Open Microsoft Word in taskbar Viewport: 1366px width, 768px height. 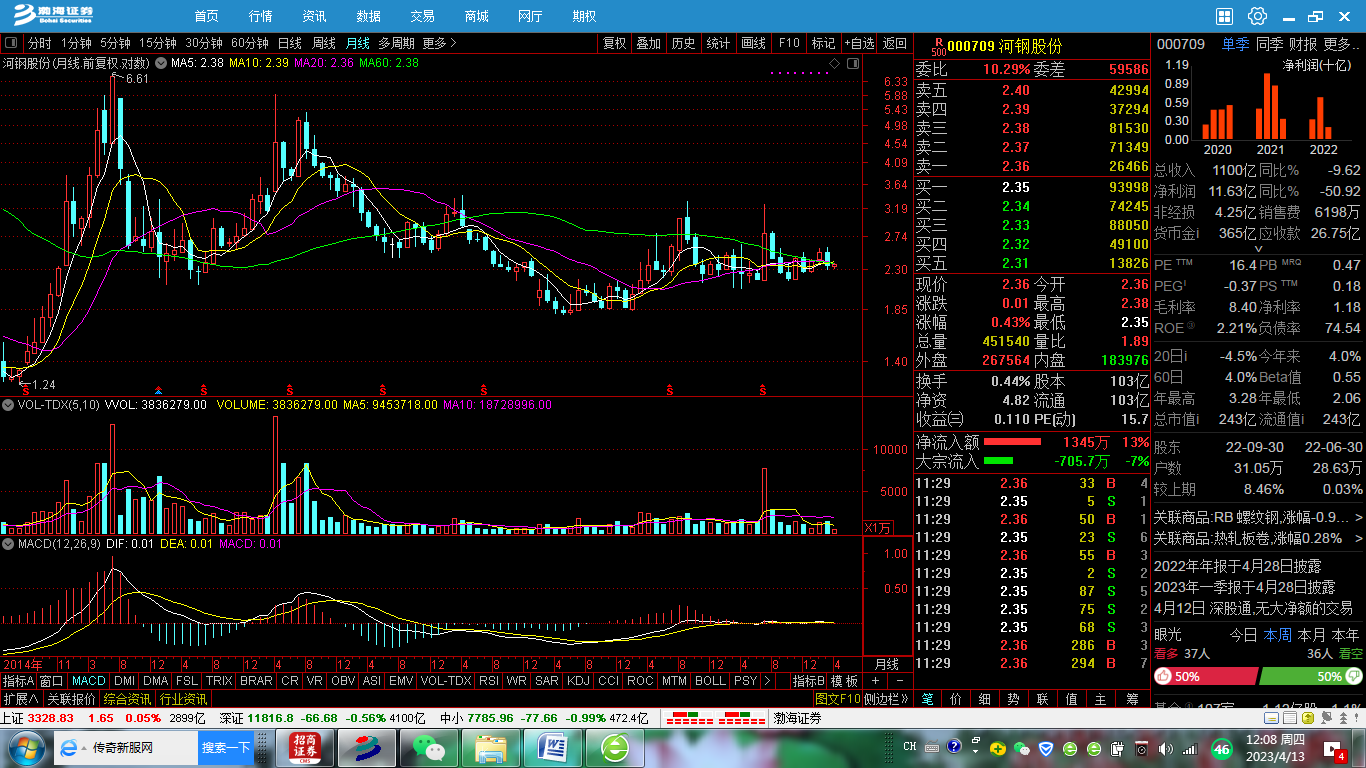click(x=553, y=747)
